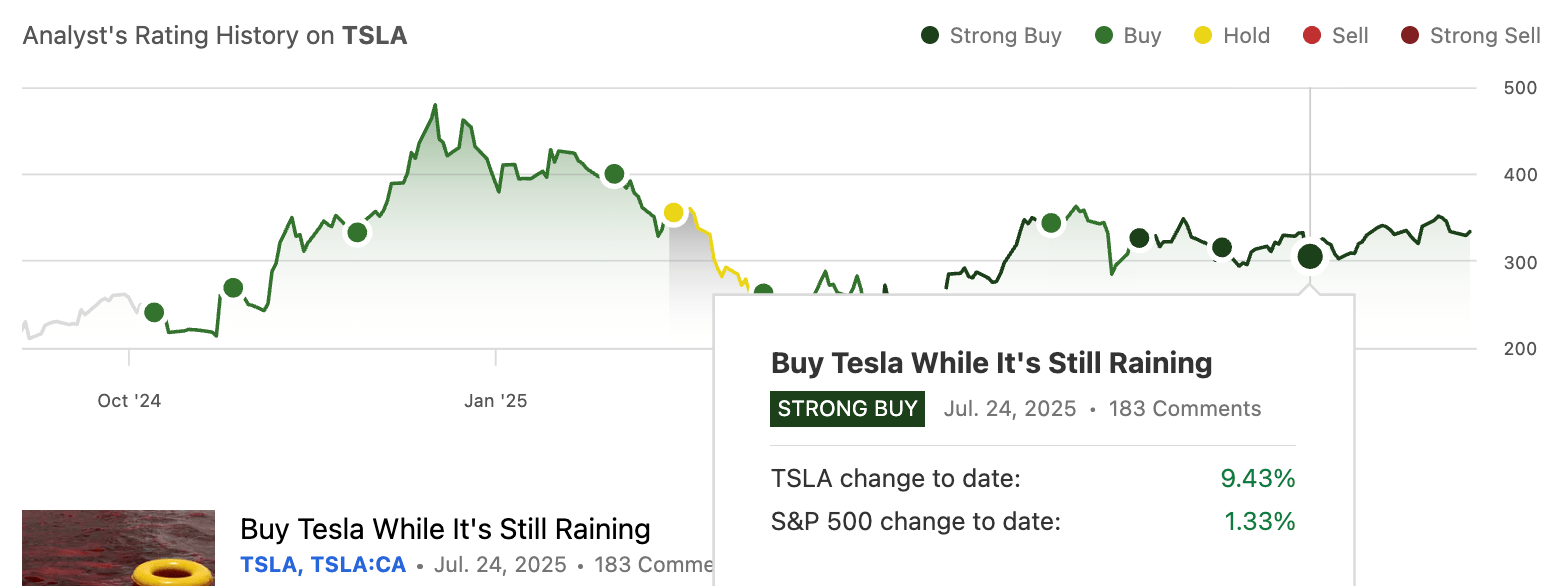The image size is (1568, 586).
Task: Click the article thumbnail image
Action: click(118, 548)
